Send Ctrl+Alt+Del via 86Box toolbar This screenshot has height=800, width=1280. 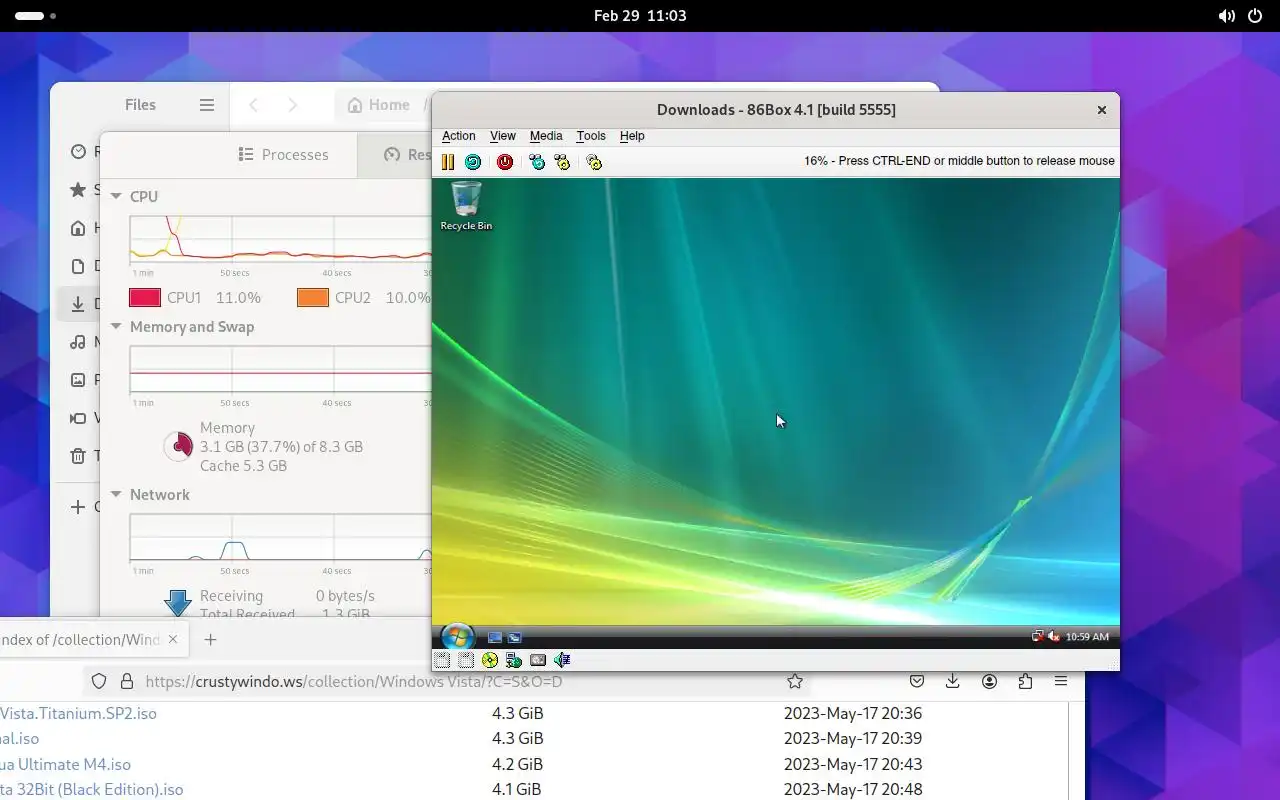coord(537,162)
